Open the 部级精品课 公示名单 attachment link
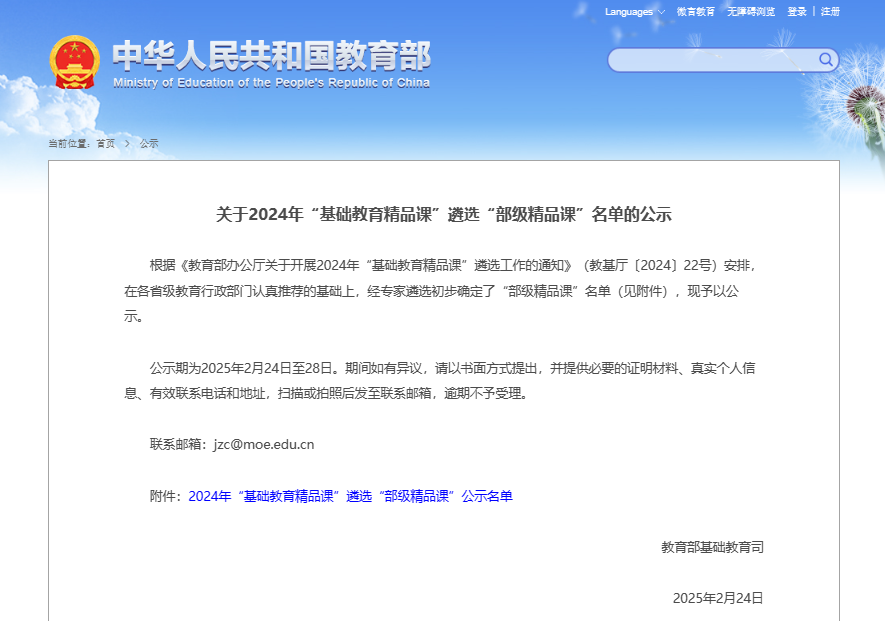Screen dimensions: 885x621 coord(351,496)
